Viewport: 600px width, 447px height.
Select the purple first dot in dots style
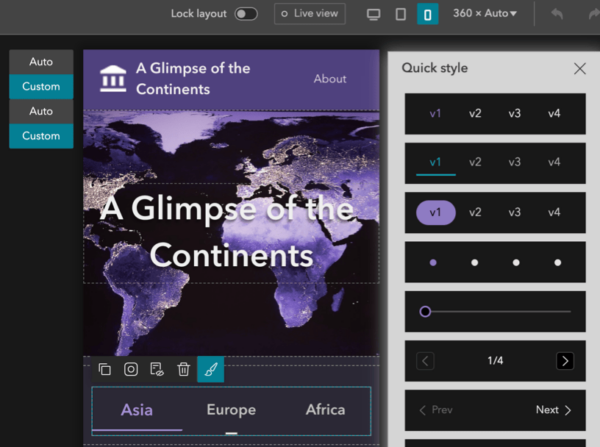(433, 263)
